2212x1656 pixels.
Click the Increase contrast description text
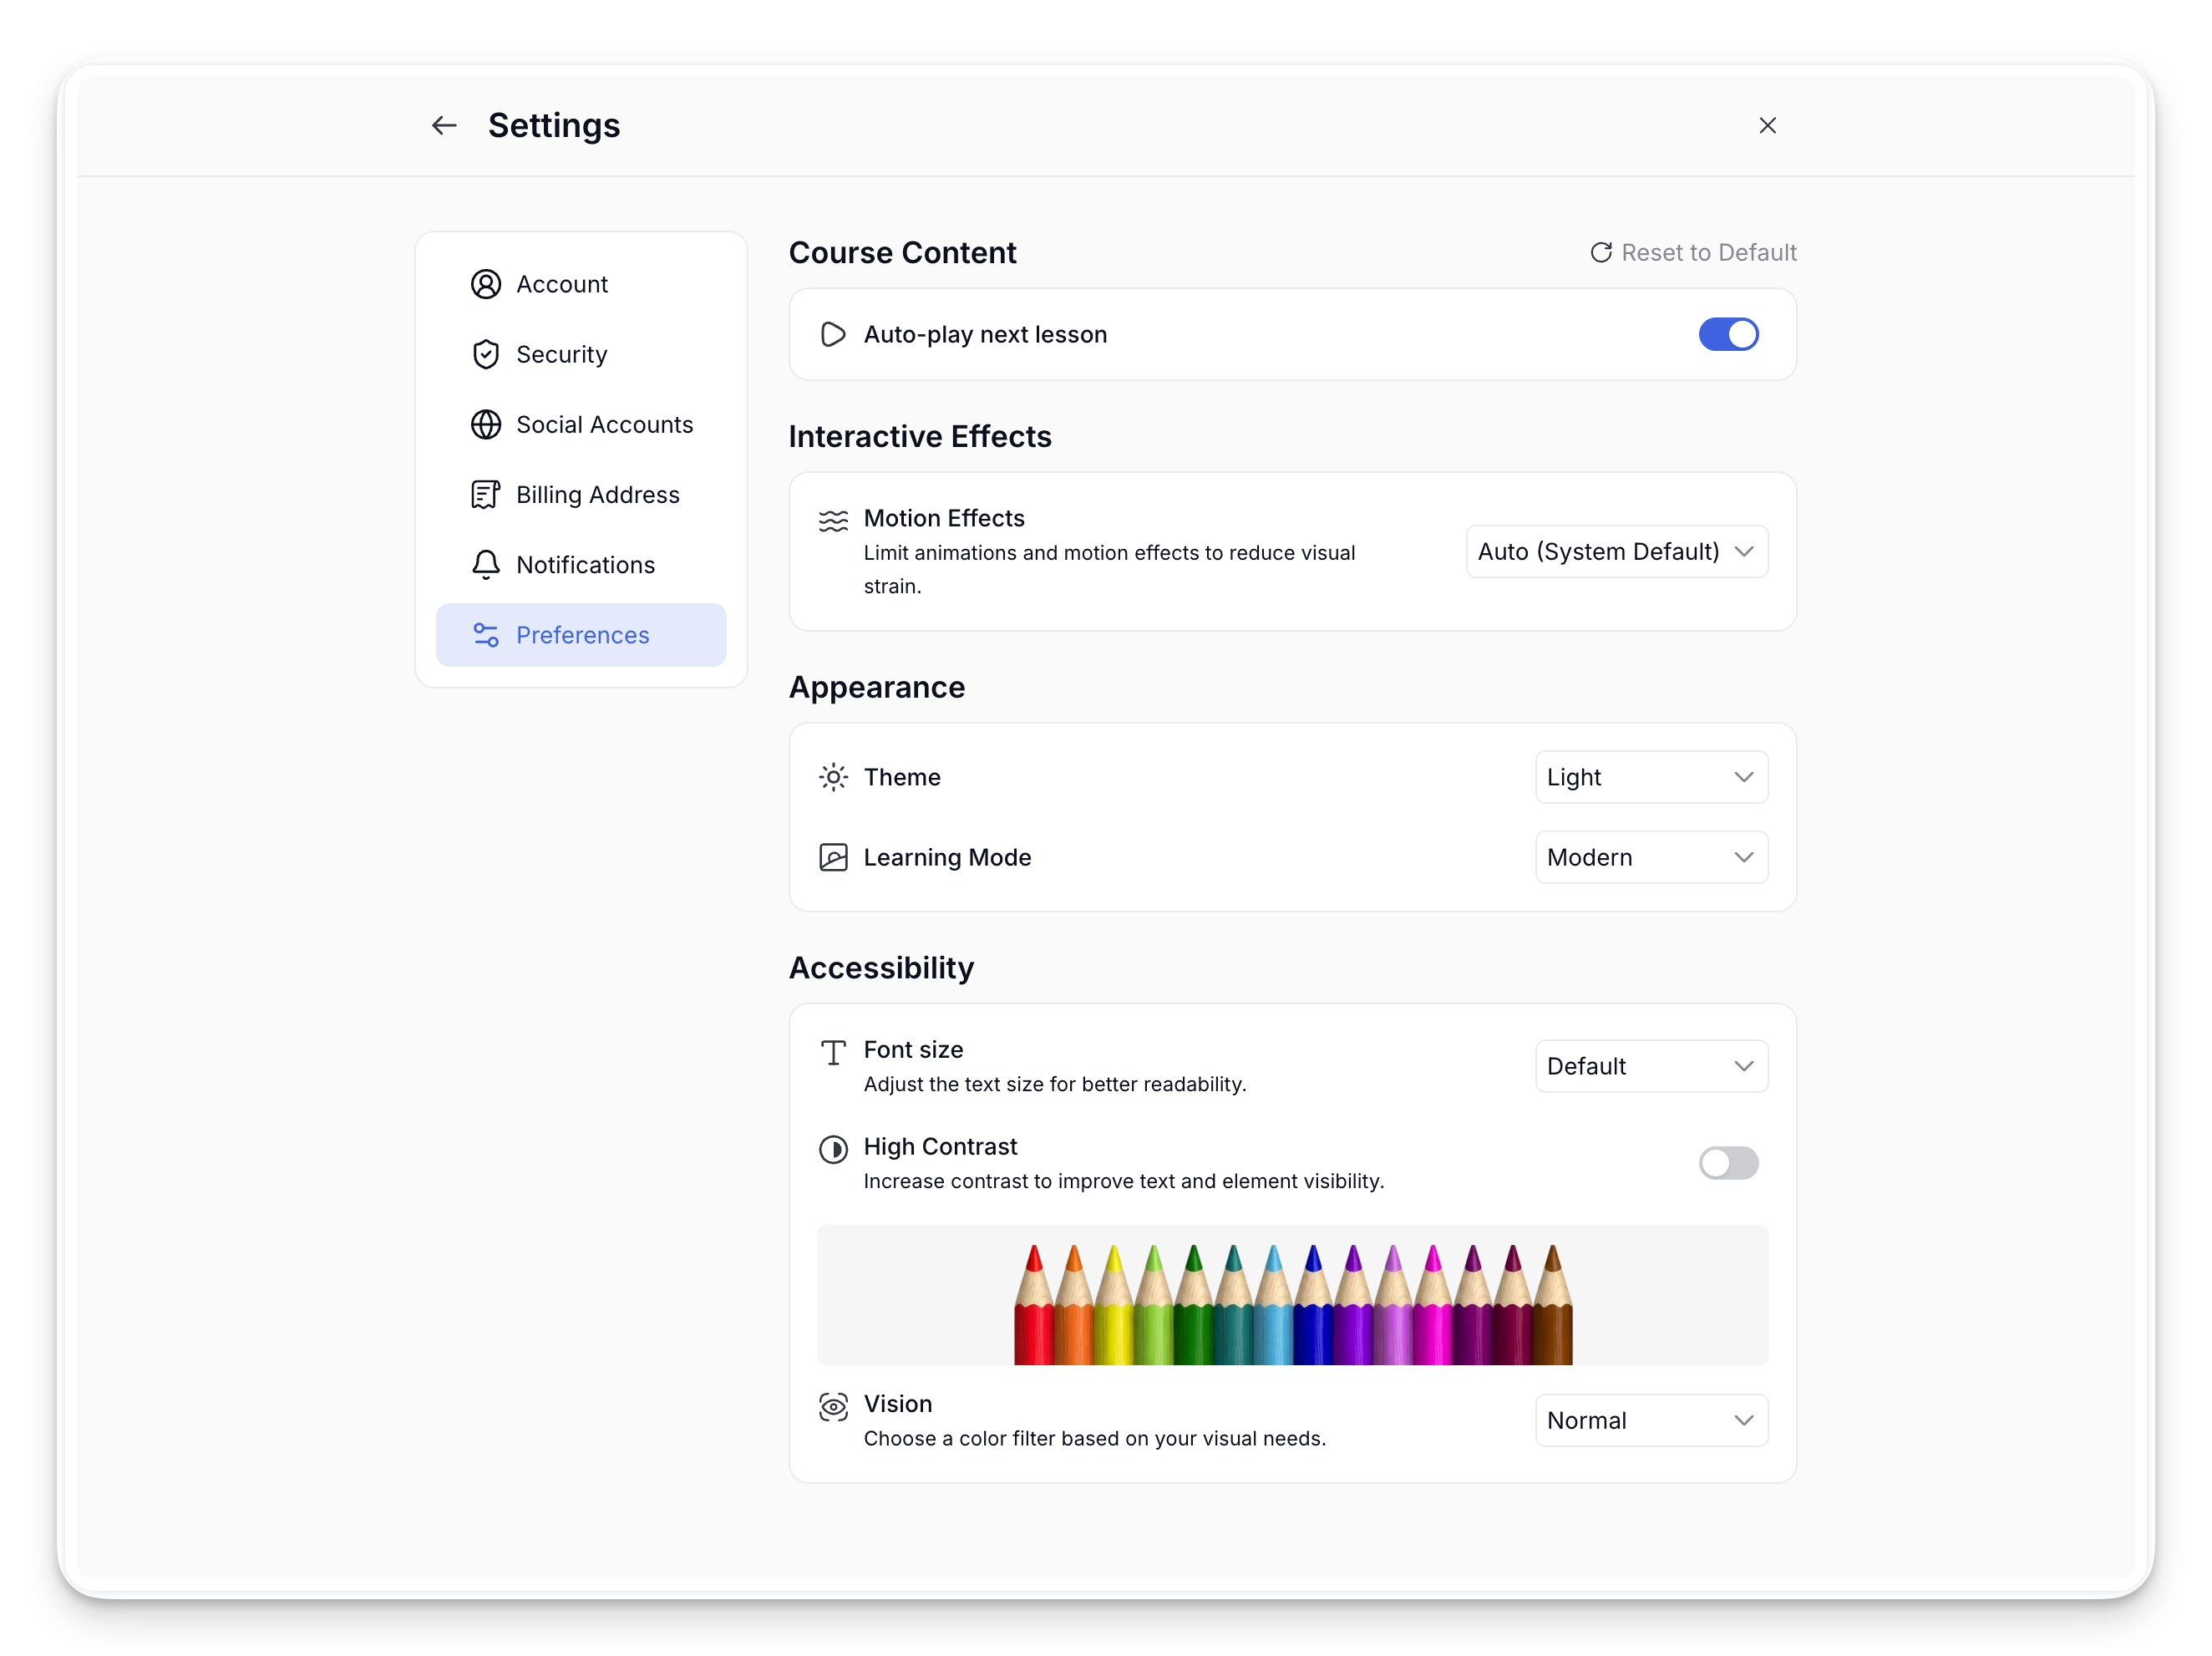[x=1124, y=1182]
